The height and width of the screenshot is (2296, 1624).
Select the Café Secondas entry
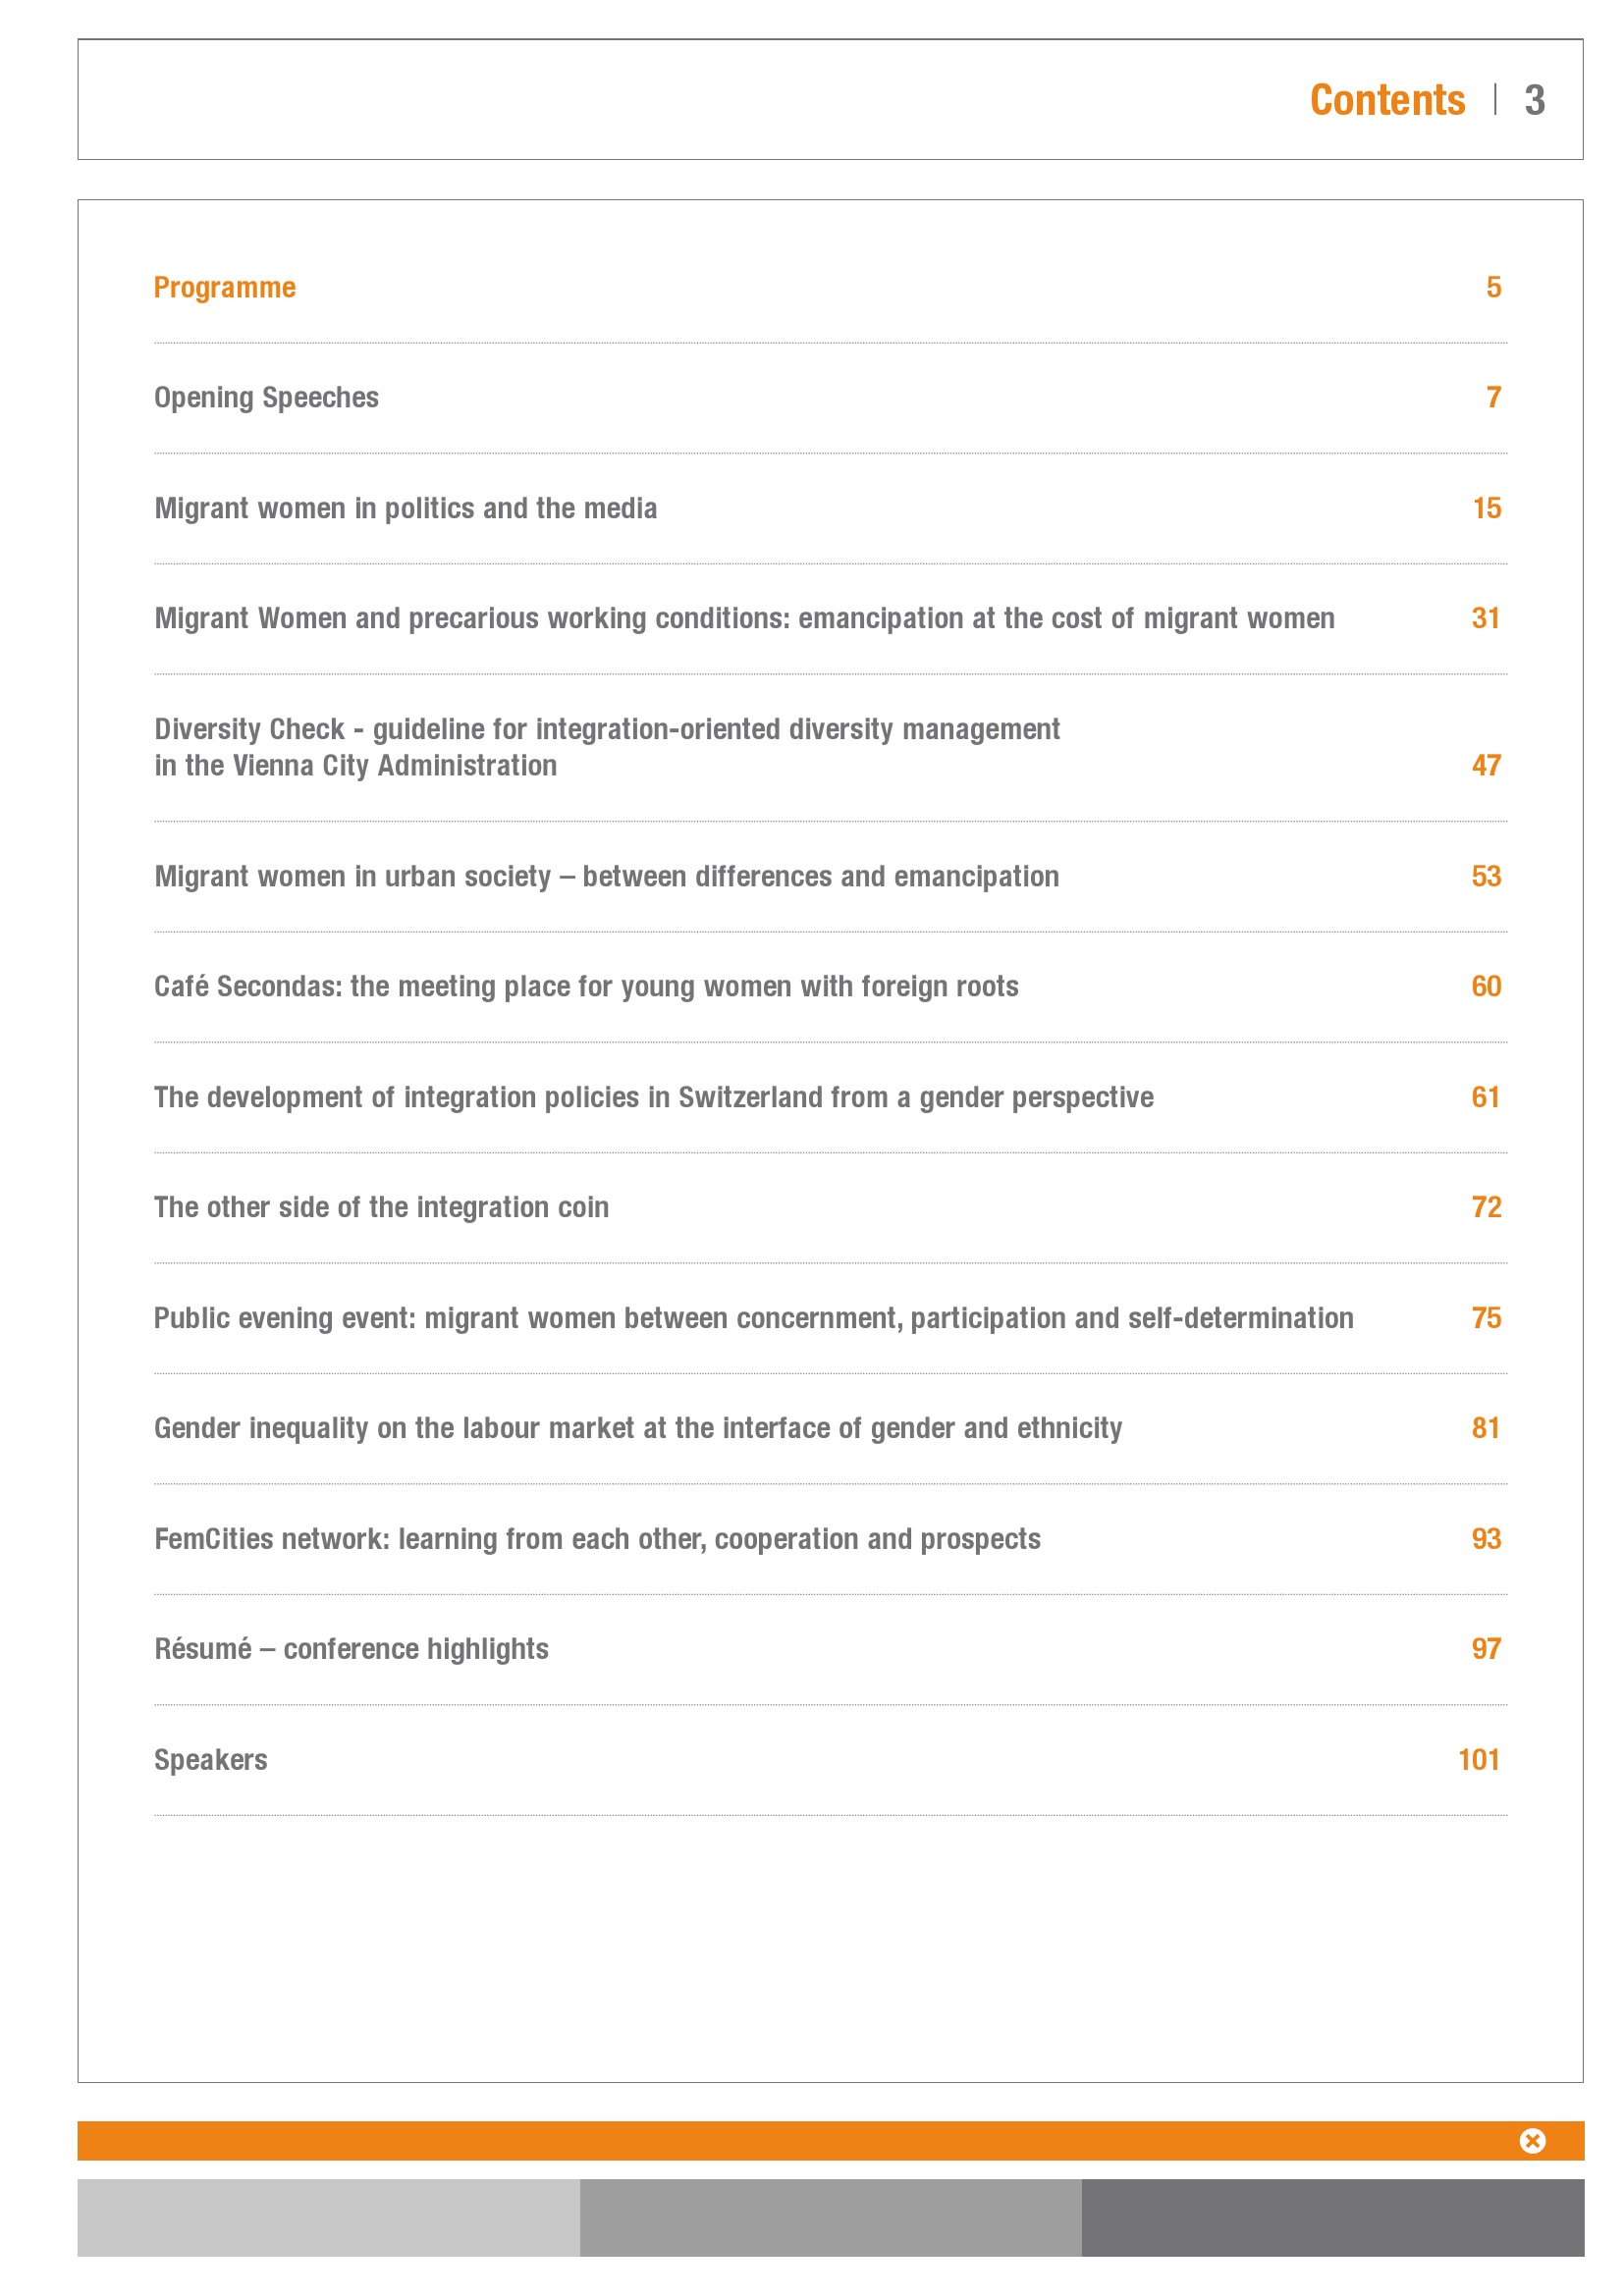[x=586, y=987]
